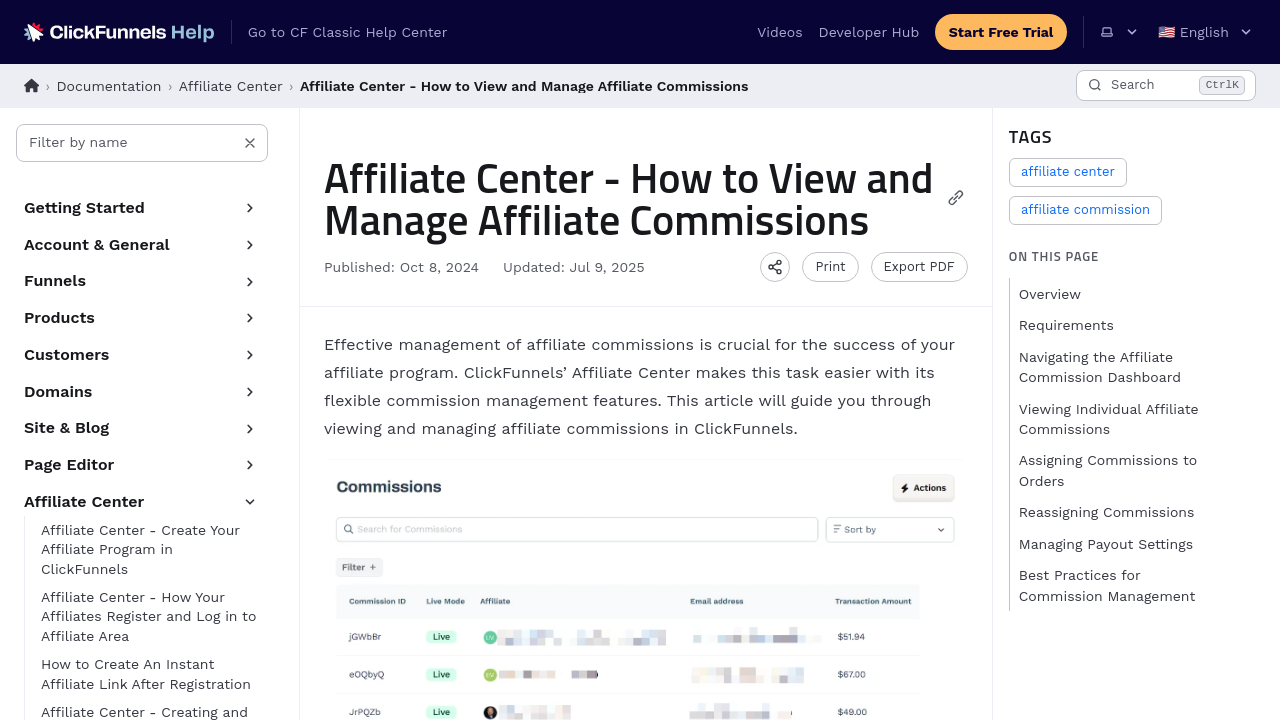1280x720 pixels.
Task: Select the affiliate center tag
Action: 1068,172
